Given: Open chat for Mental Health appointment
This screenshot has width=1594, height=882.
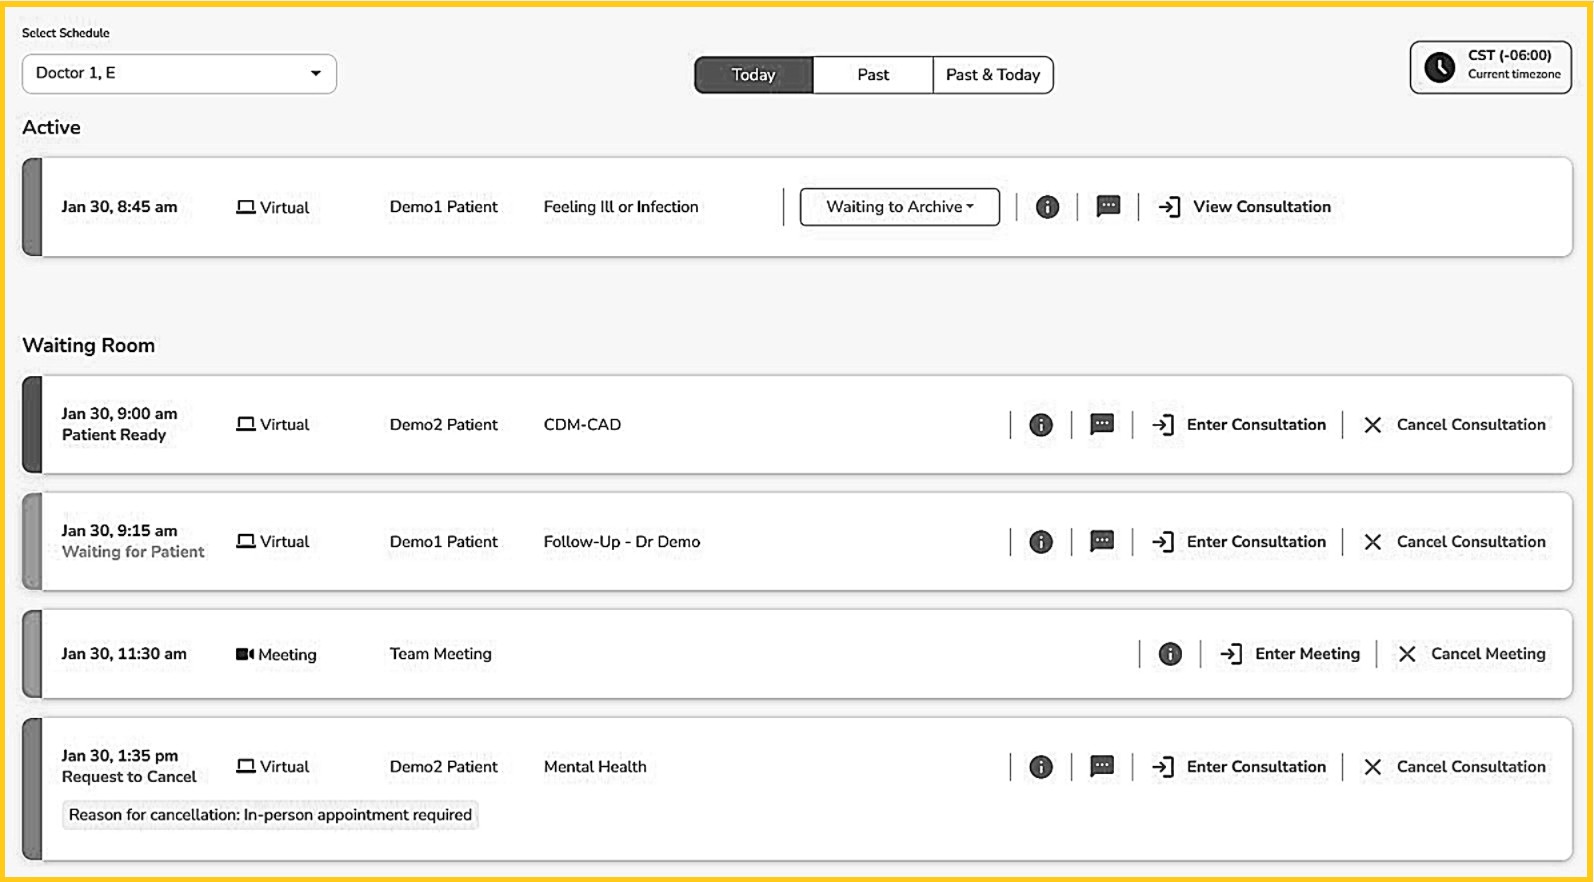Looking at the screenshot, I should pos(1102,767).
